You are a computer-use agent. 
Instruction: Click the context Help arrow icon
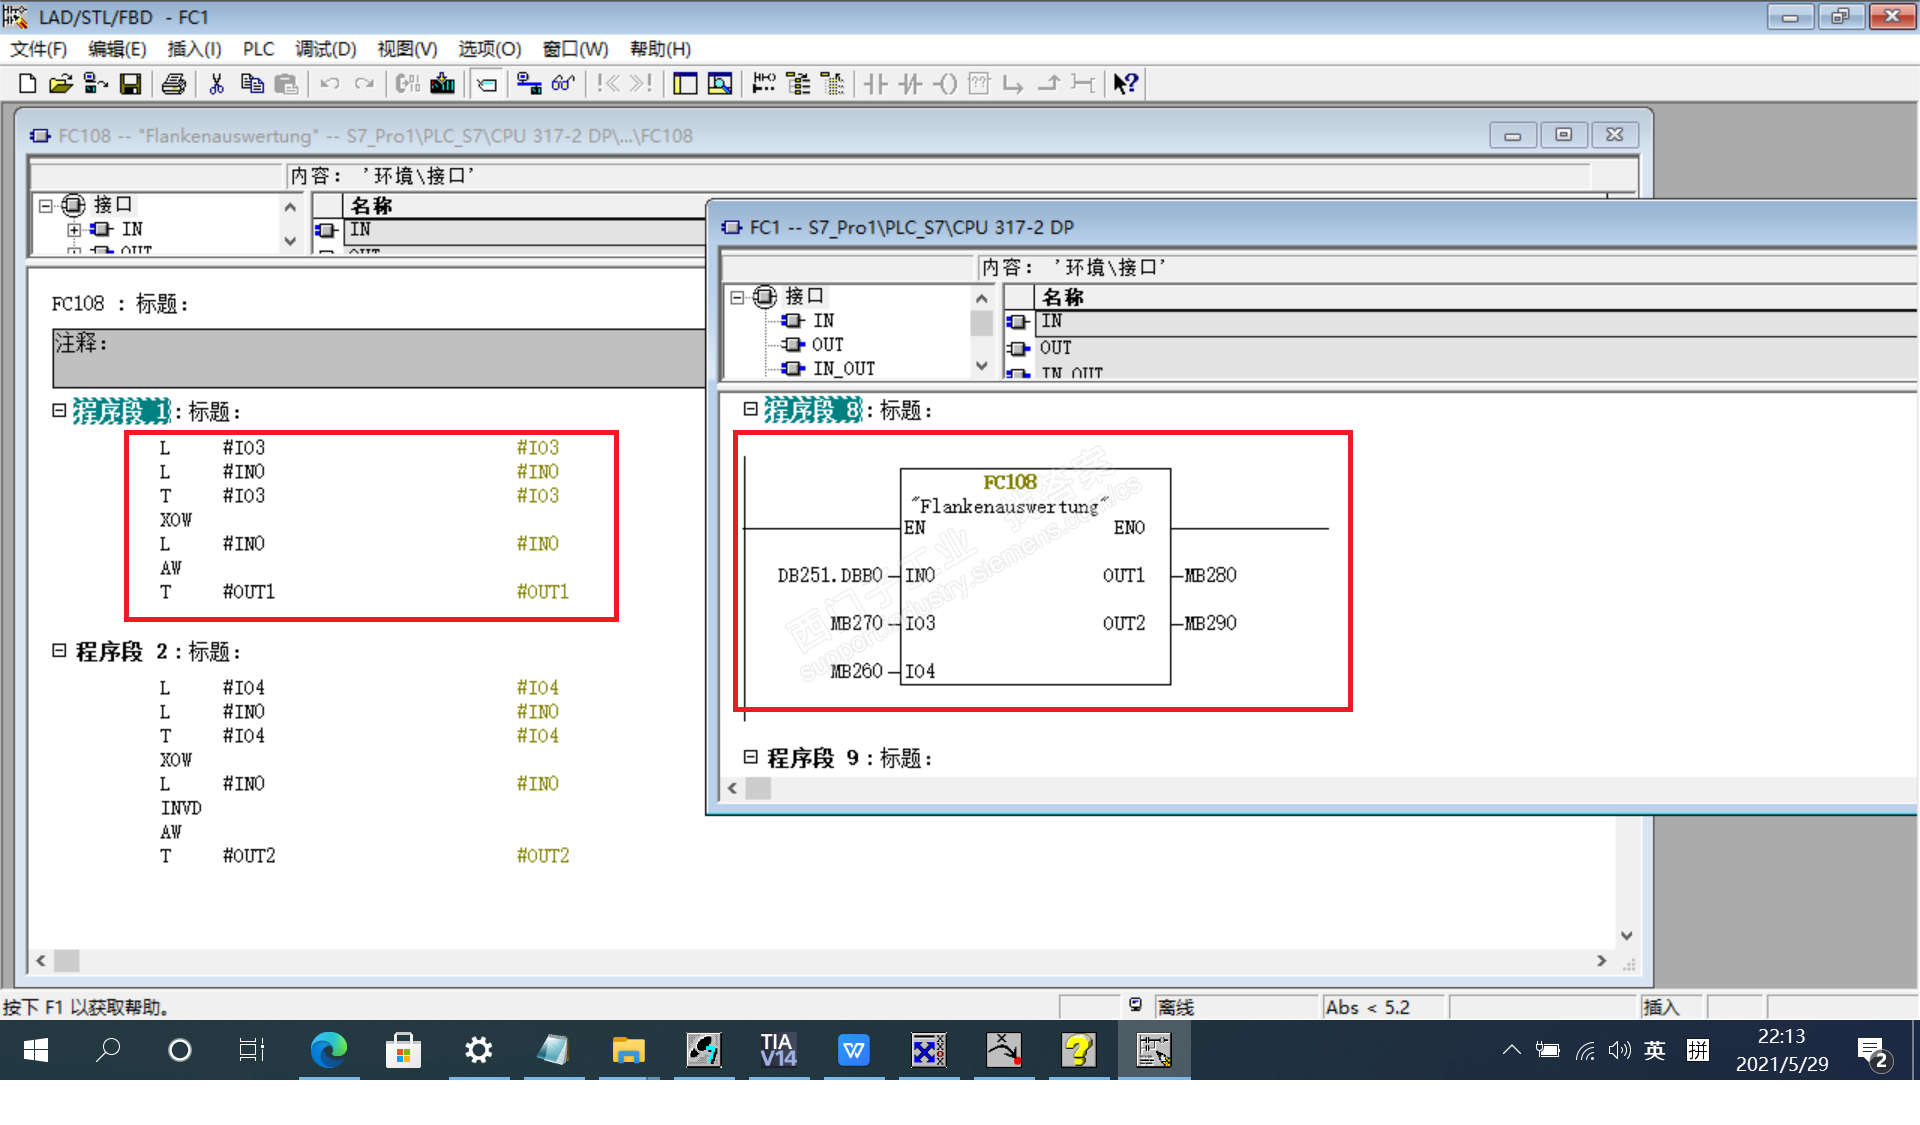coord(1125,84)
